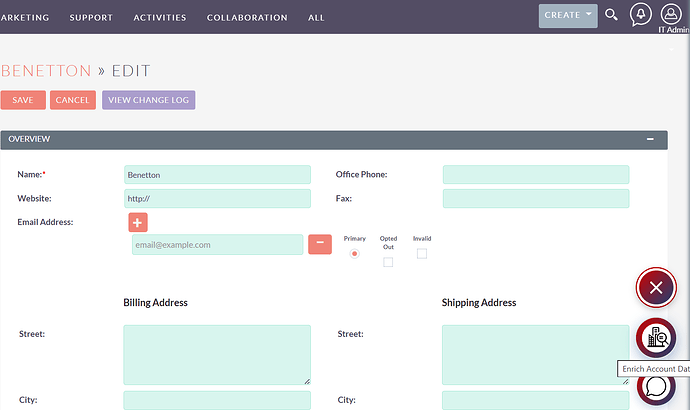Follow the Benetton breadcrumb link
The image size is (690, 410).
pyautogui.click(x=46, y=71)
